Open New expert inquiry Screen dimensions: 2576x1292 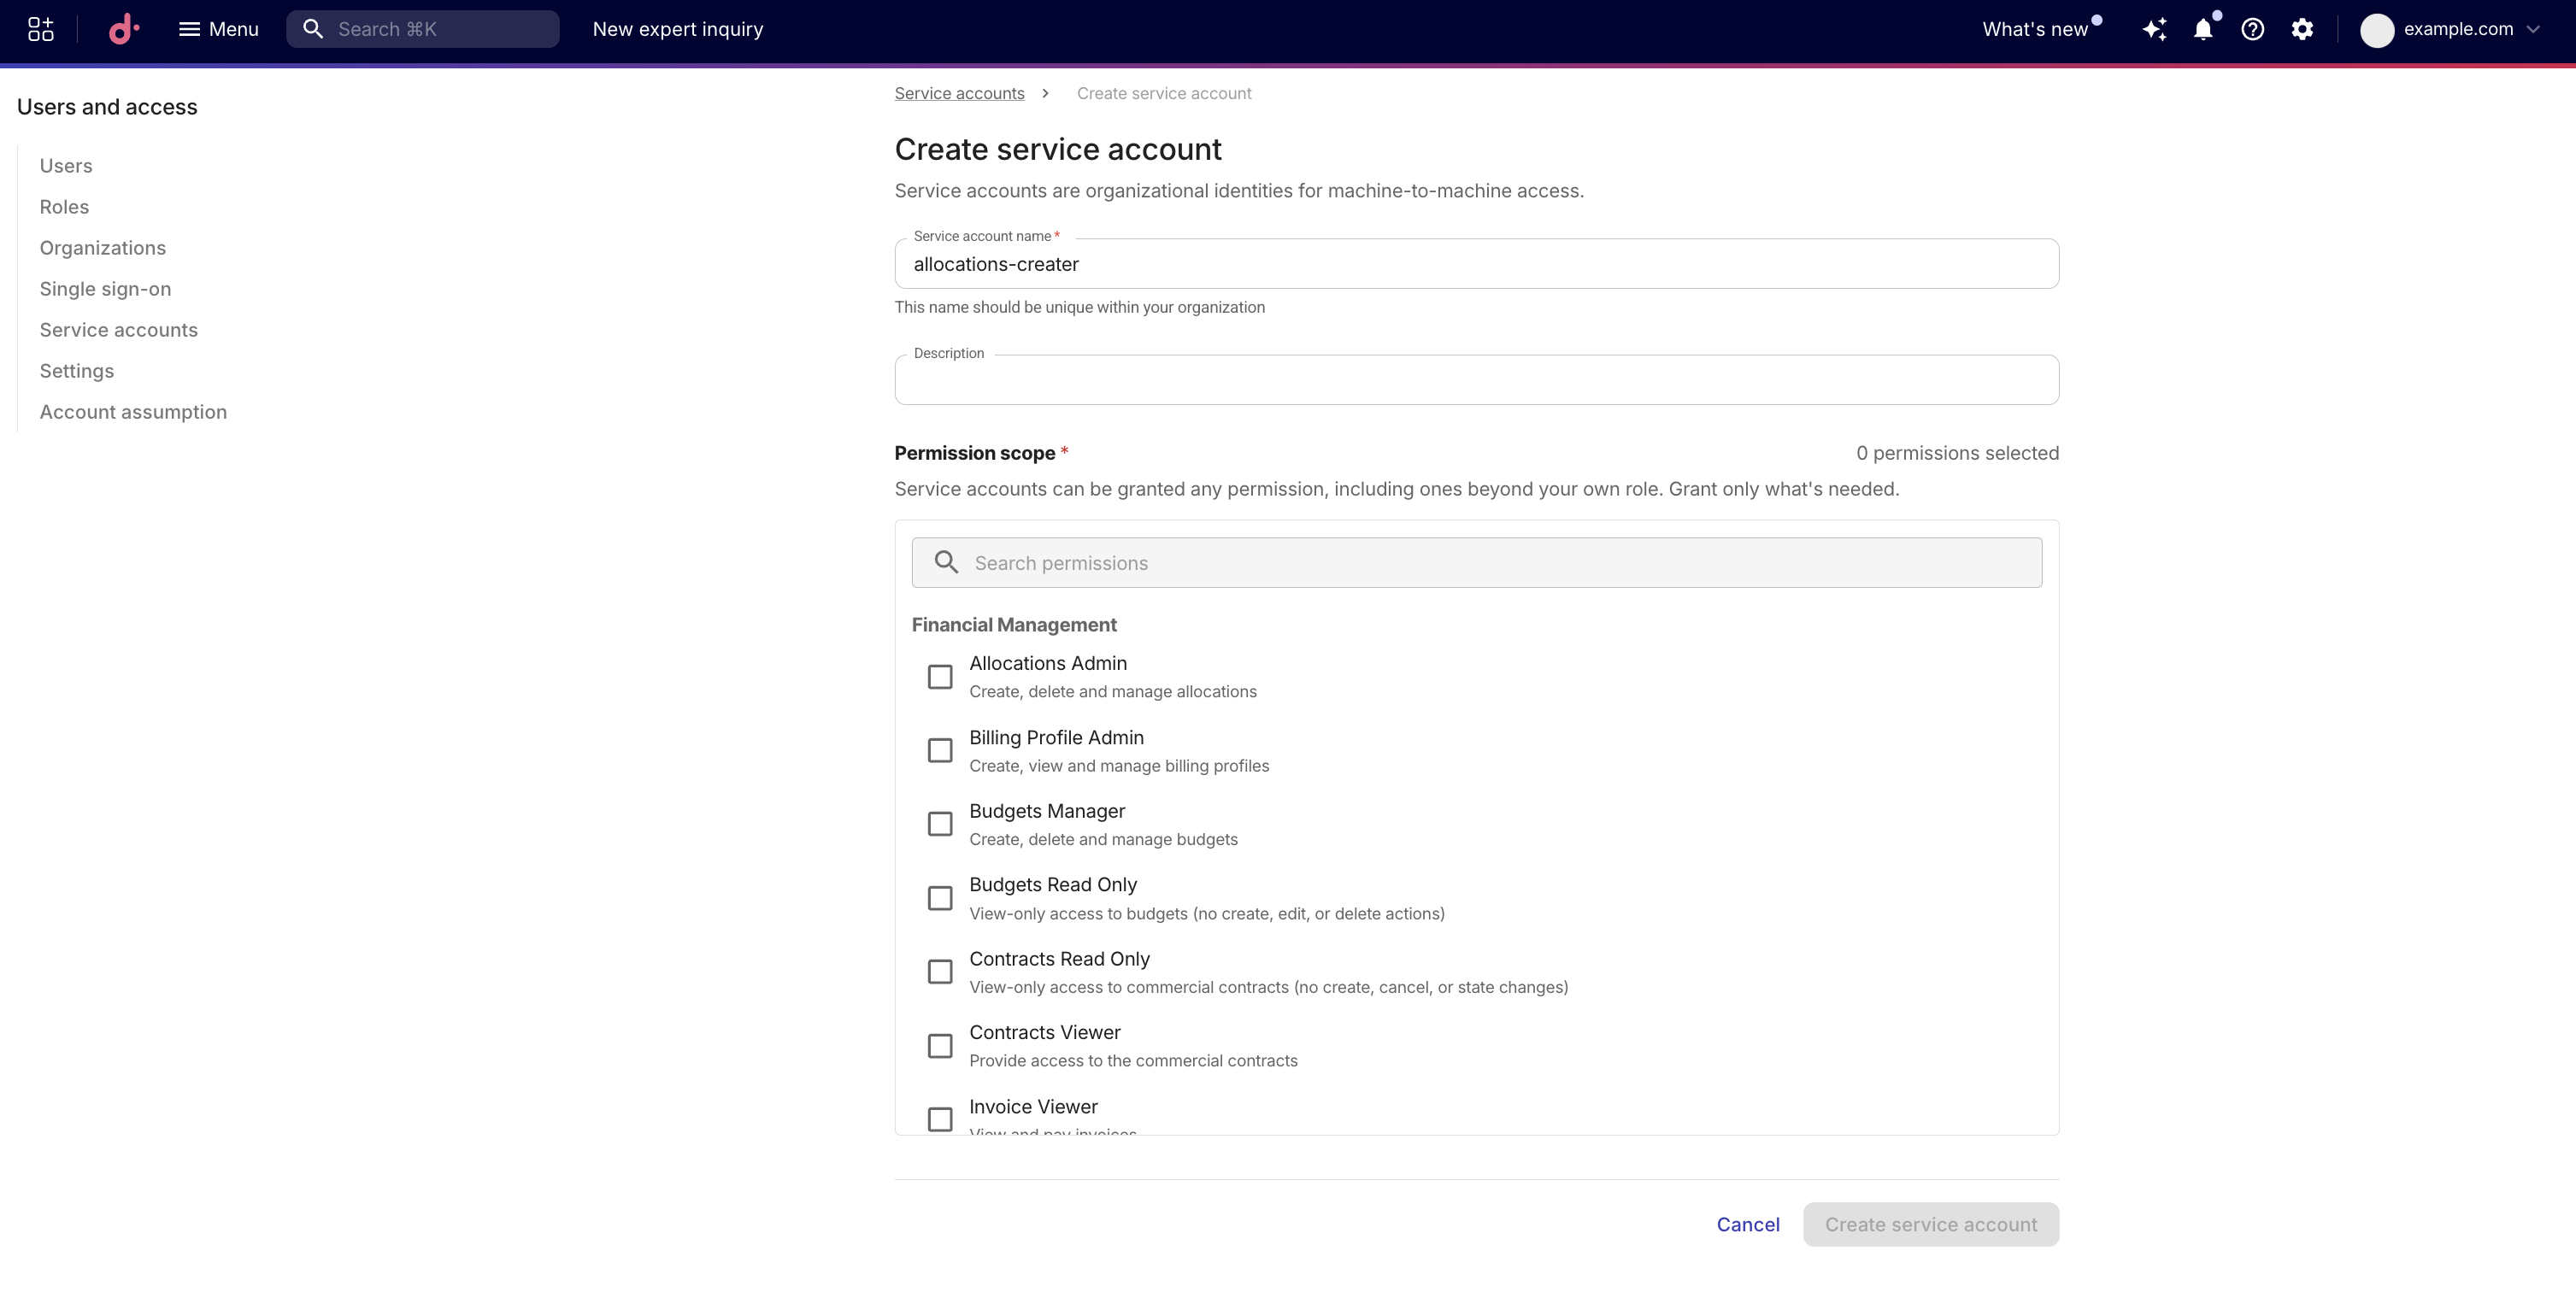pyautogui.click(x=678, y=29)
